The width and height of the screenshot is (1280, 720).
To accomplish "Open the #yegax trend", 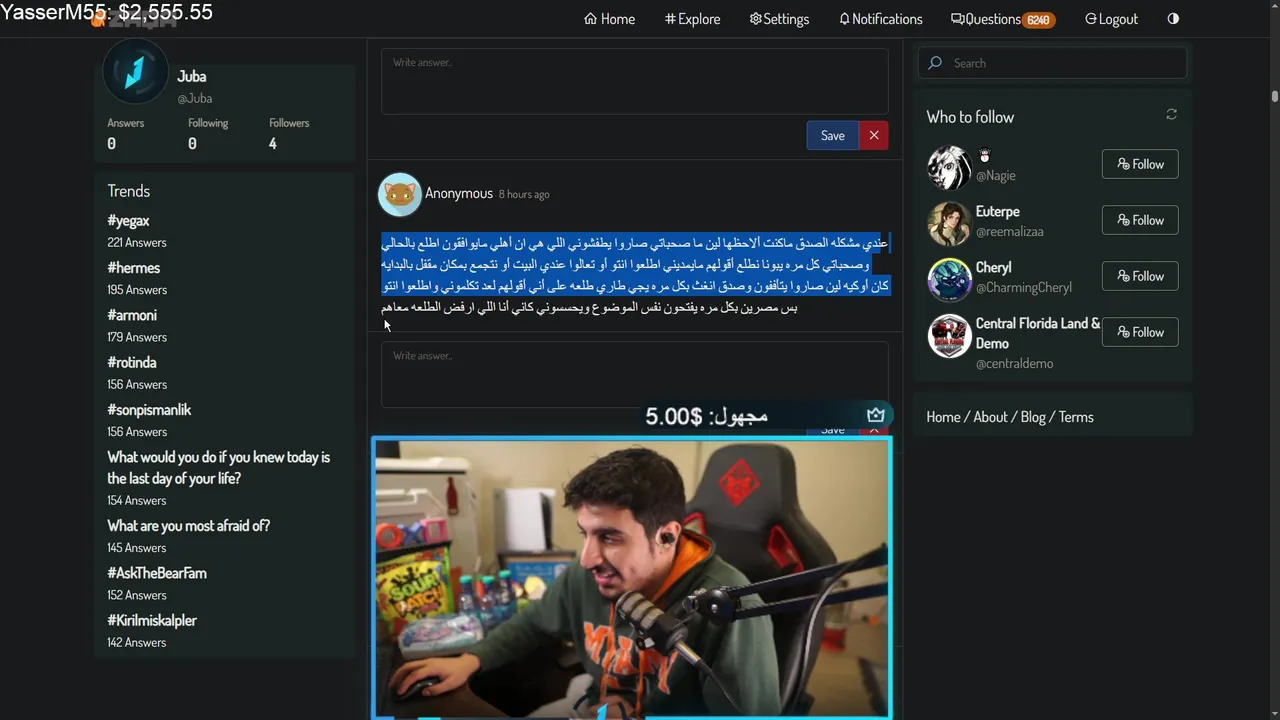I will tap(128, 221).
